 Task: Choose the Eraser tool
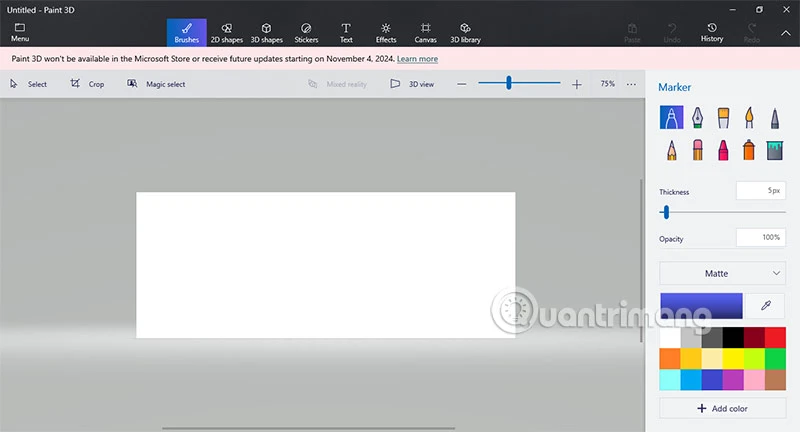tap(697, 150)
